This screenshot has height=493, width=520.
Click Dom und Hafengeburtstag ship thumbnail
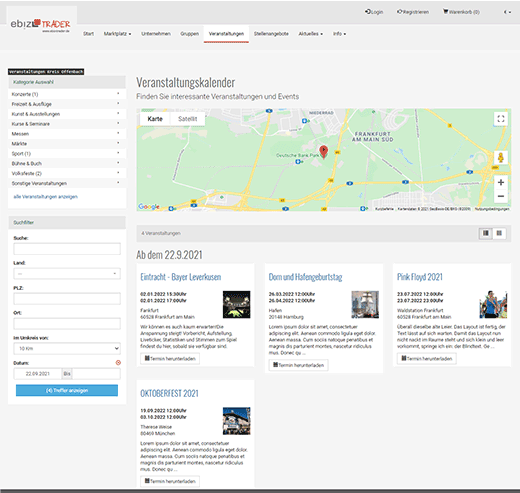[365, 304]
